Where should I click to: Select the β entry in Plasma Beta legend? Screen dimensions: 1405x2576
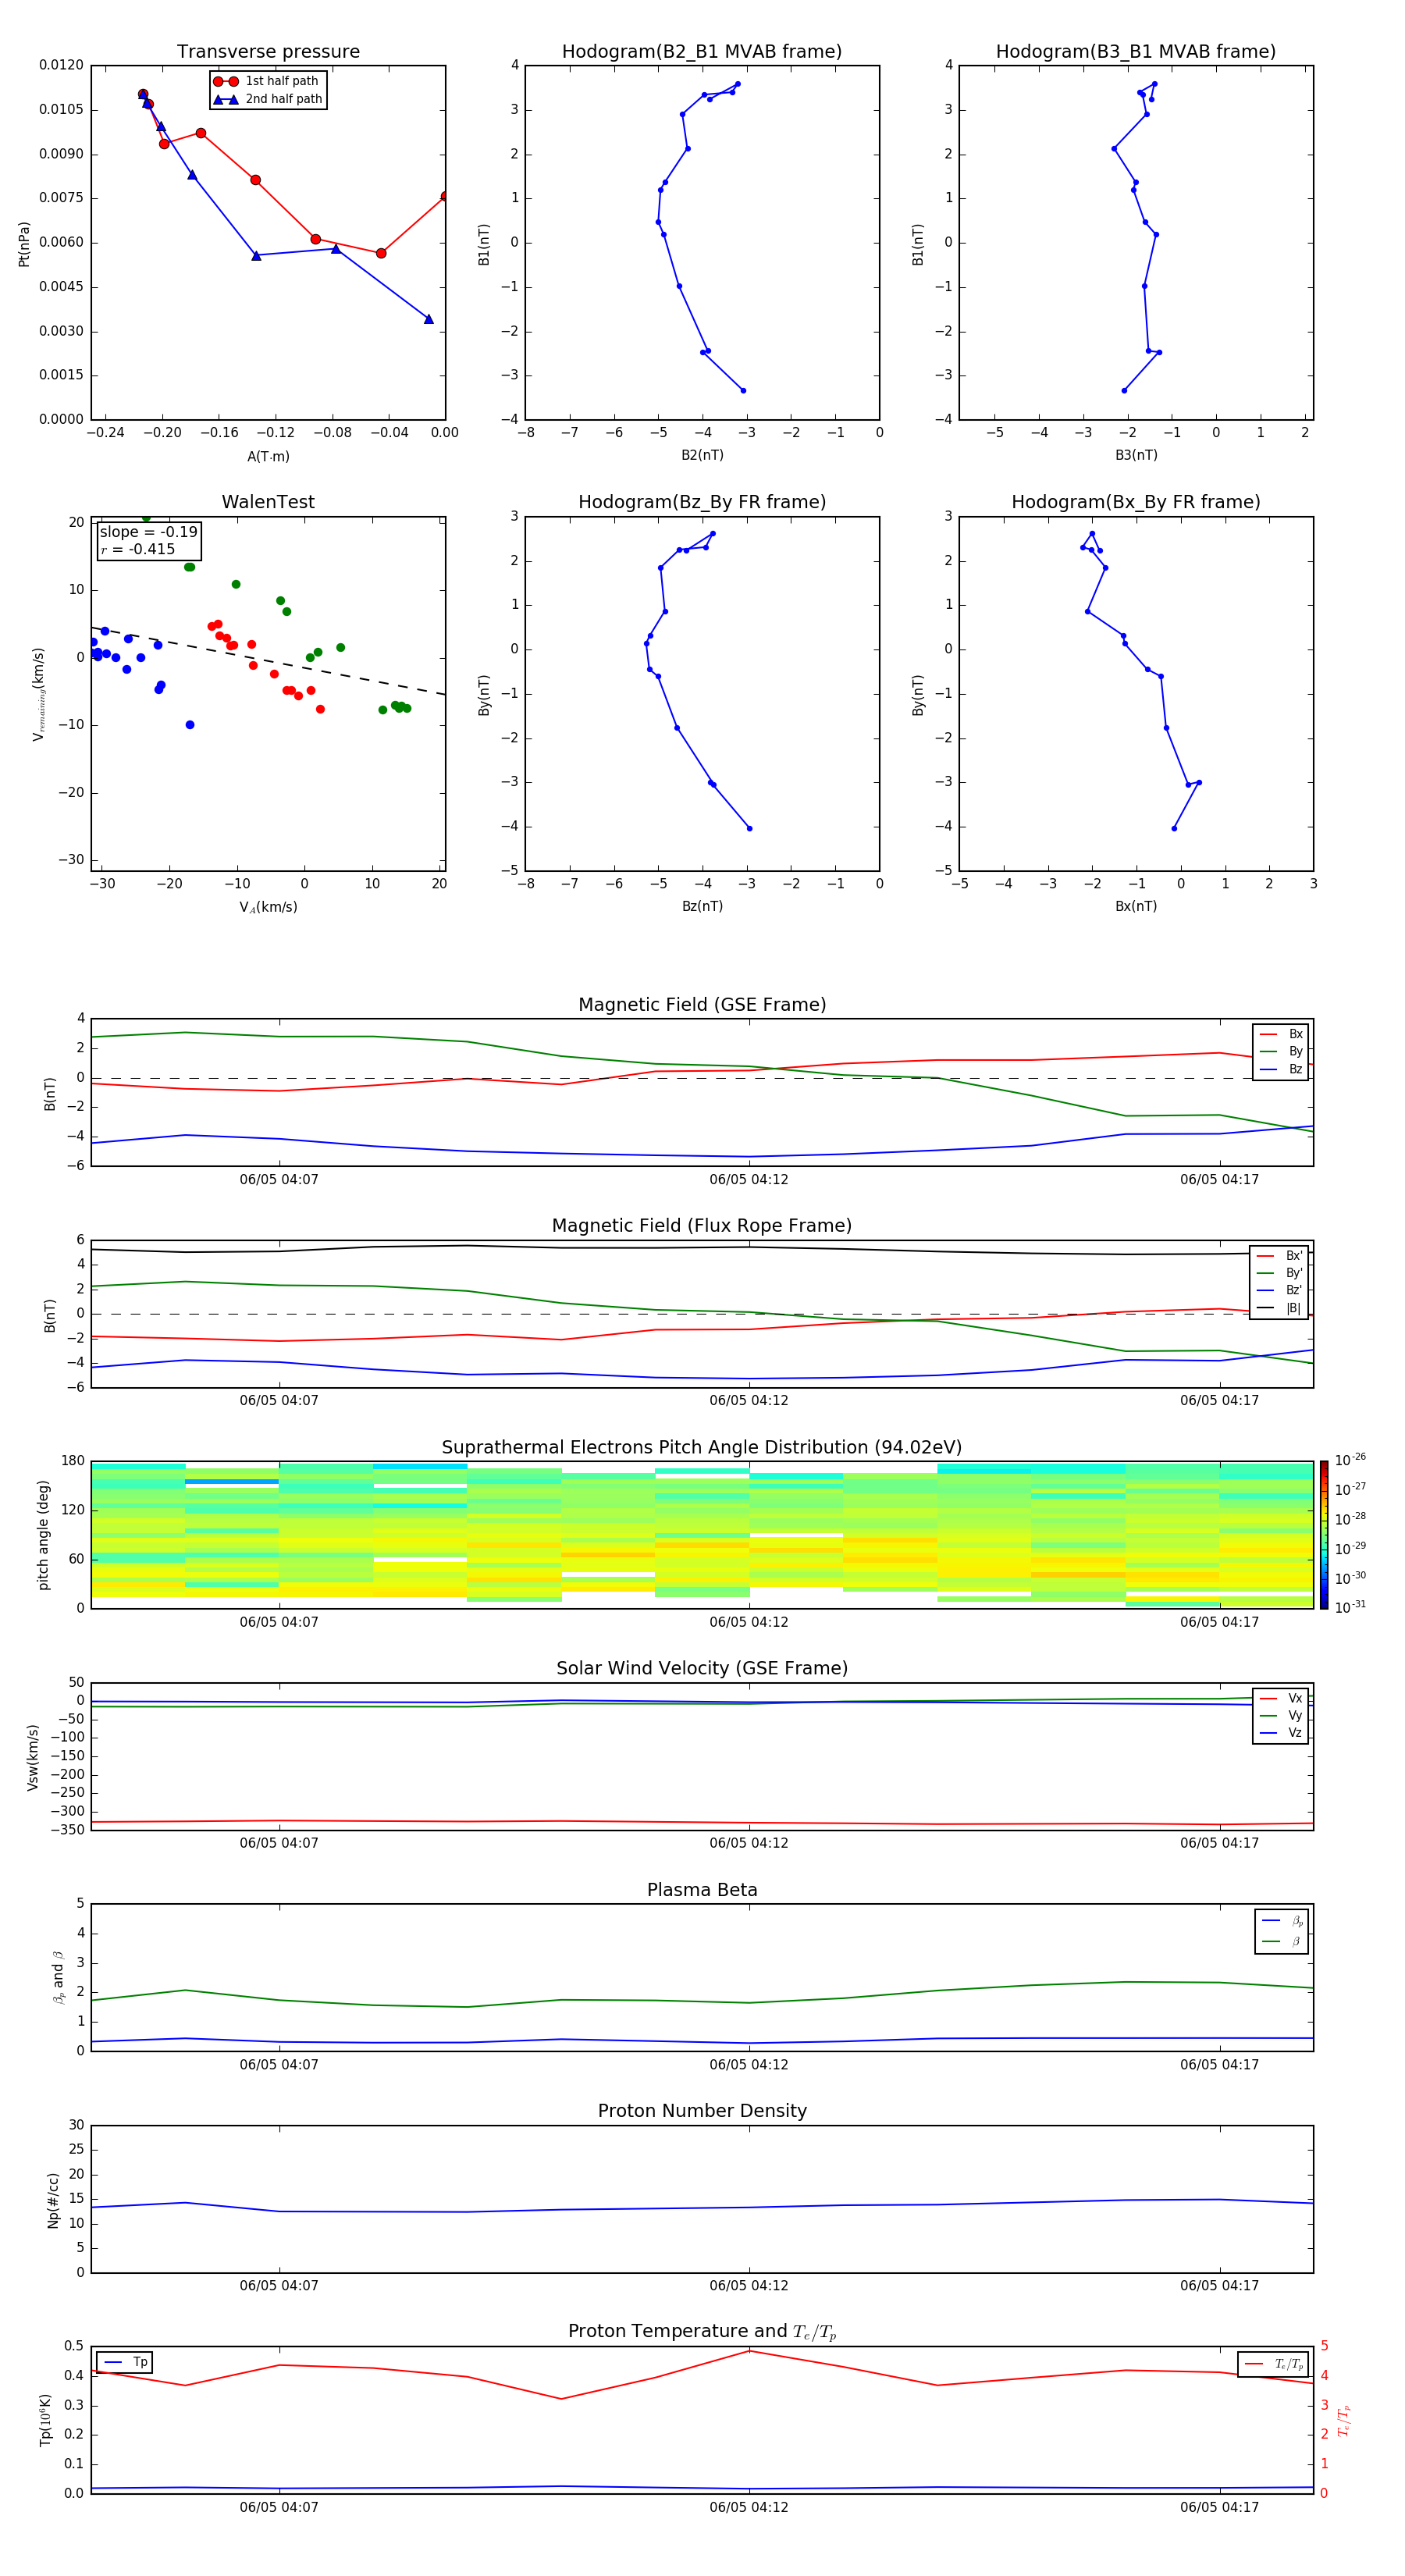point(1282,1942)
